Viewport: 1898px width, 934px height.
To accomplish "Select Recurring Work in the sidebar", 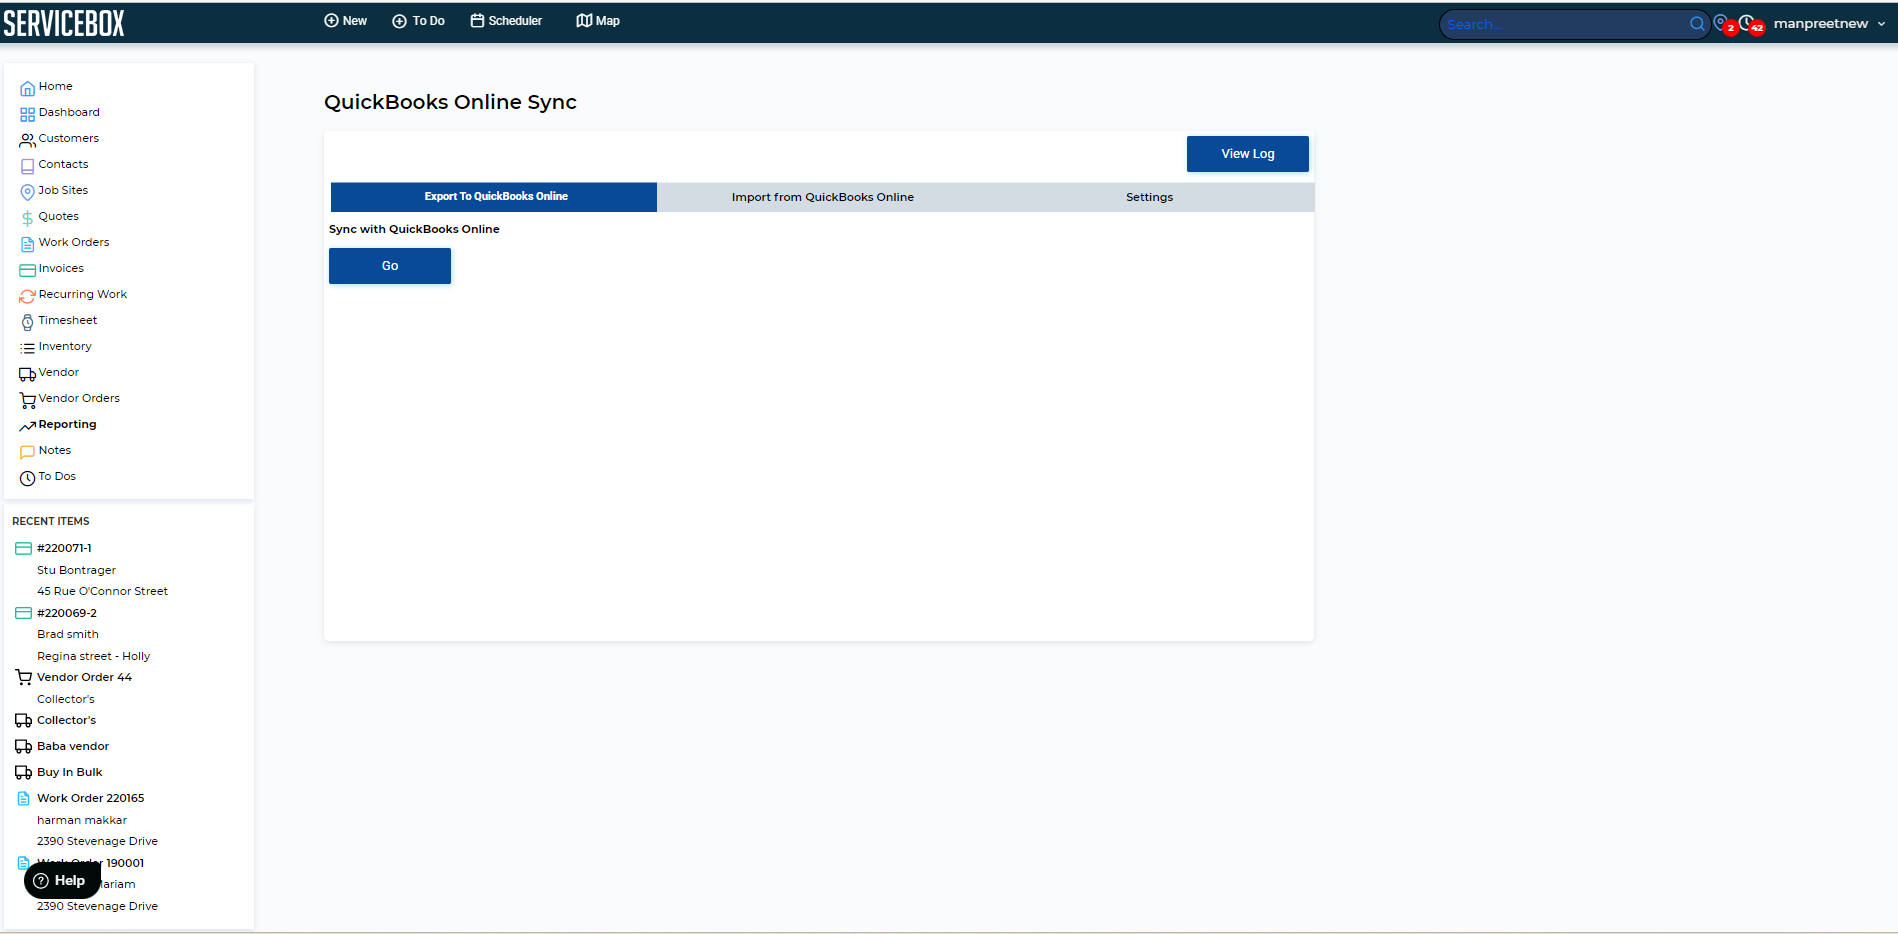I will (x=83, y=294).
